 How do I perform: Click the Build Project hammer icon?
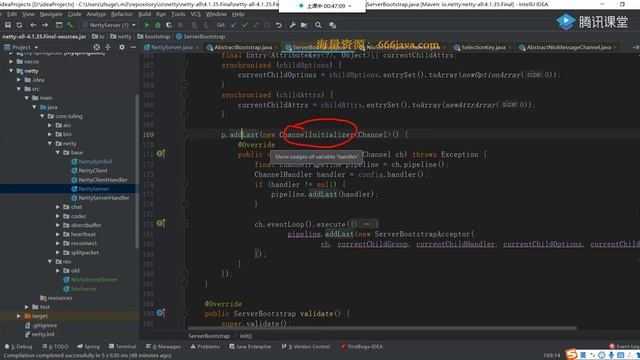(70, 25)
